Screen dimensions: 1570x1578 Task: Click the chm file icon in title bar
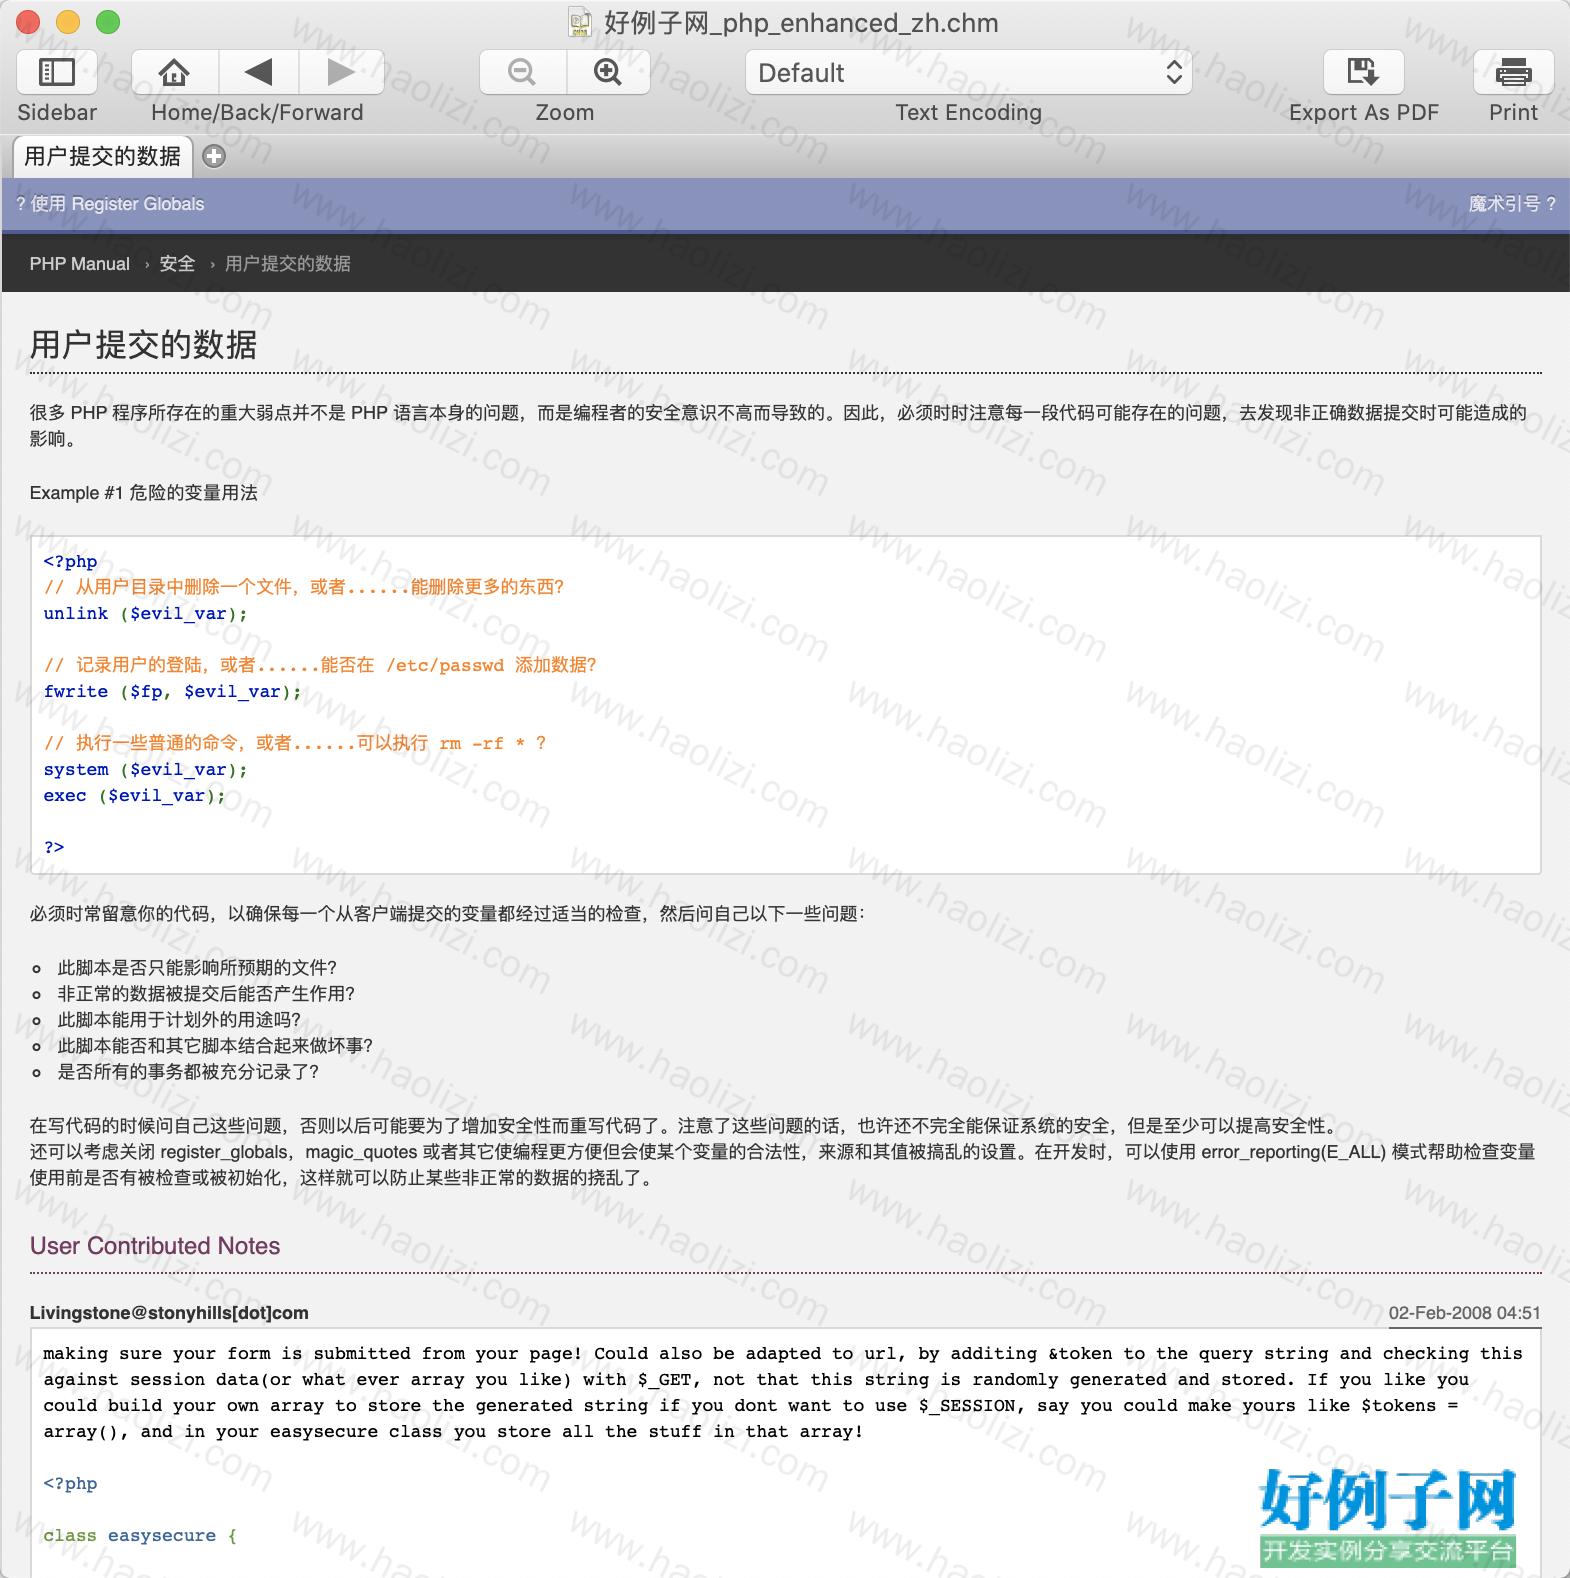coord(580,22)
